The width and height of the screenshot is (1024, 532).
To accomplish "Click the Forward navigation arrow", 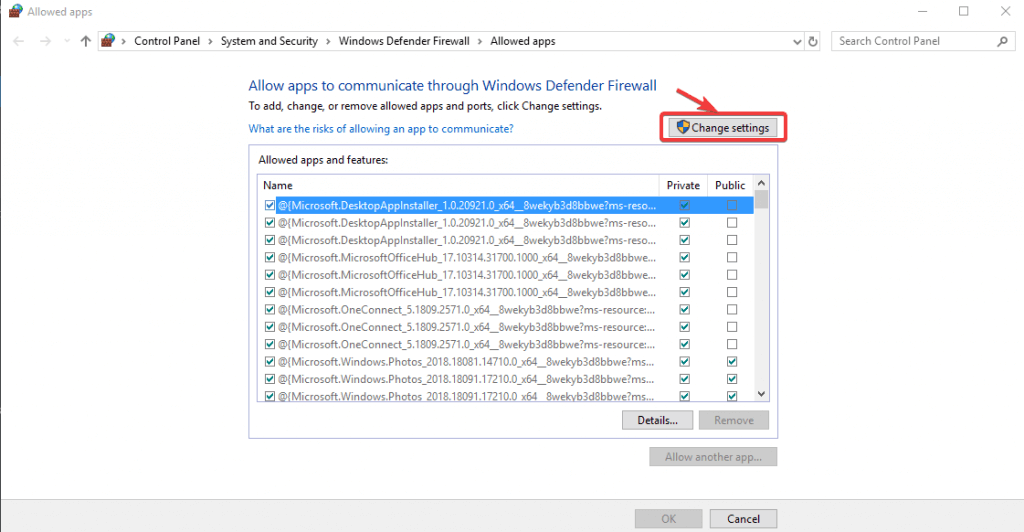I will (x=45, y=41).
